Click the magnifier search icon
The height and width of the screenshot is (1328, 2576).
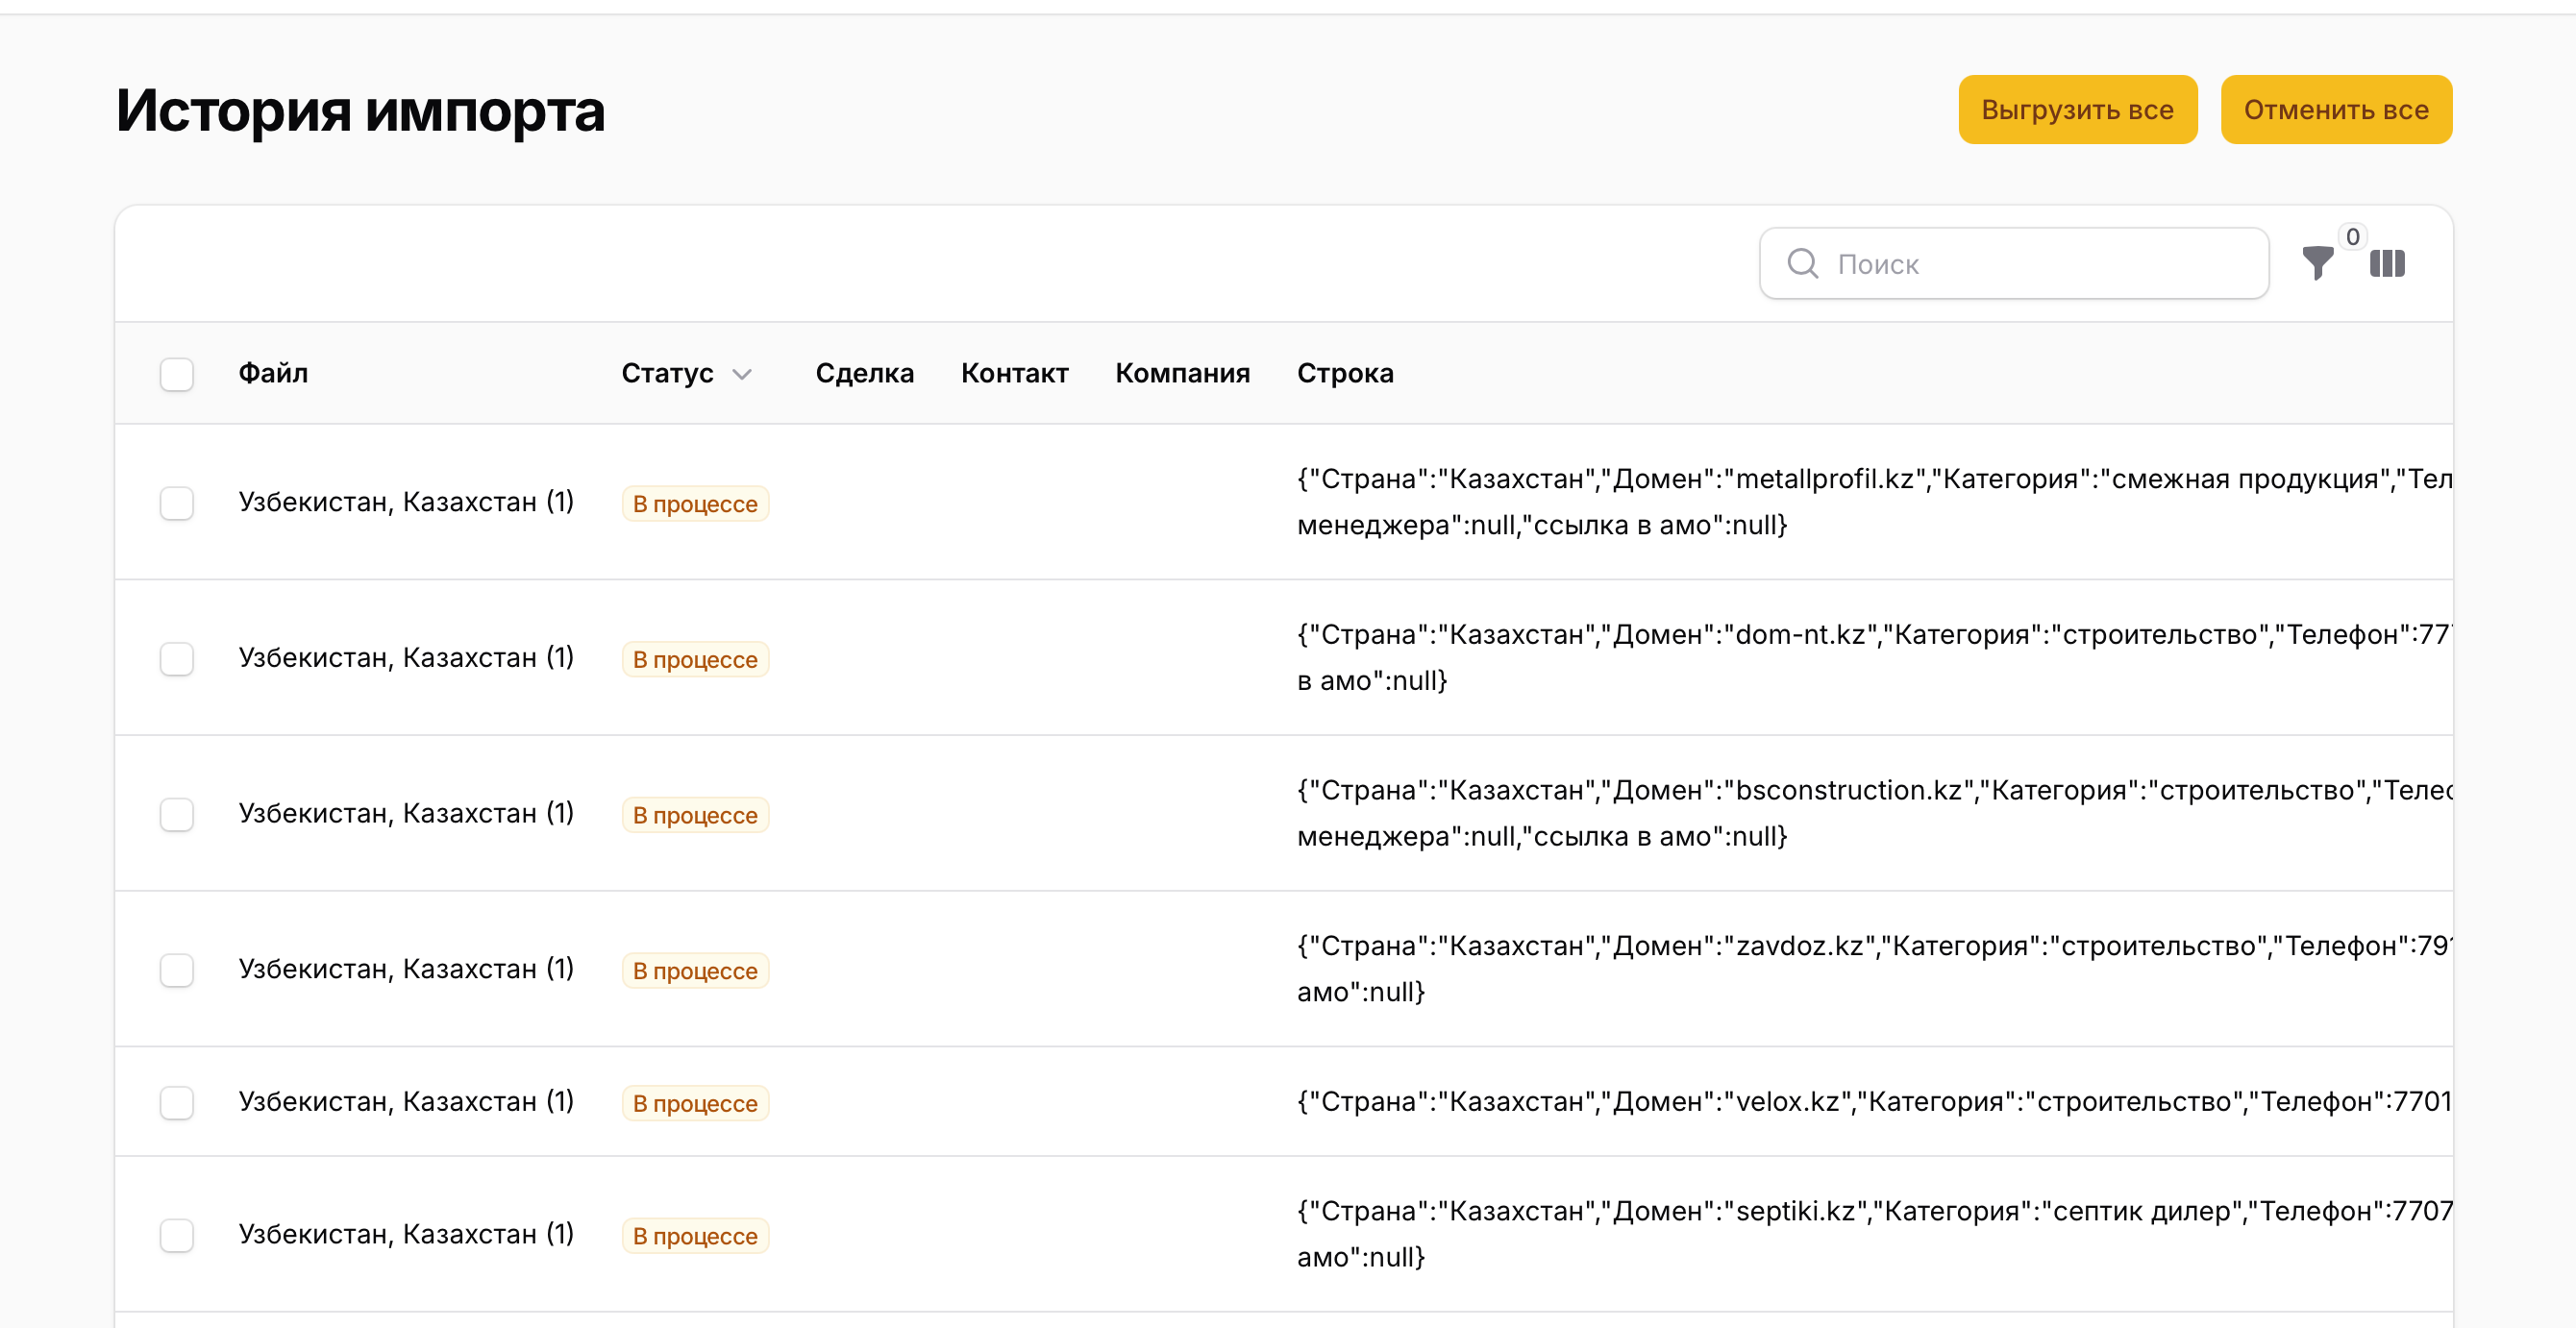1802,263
